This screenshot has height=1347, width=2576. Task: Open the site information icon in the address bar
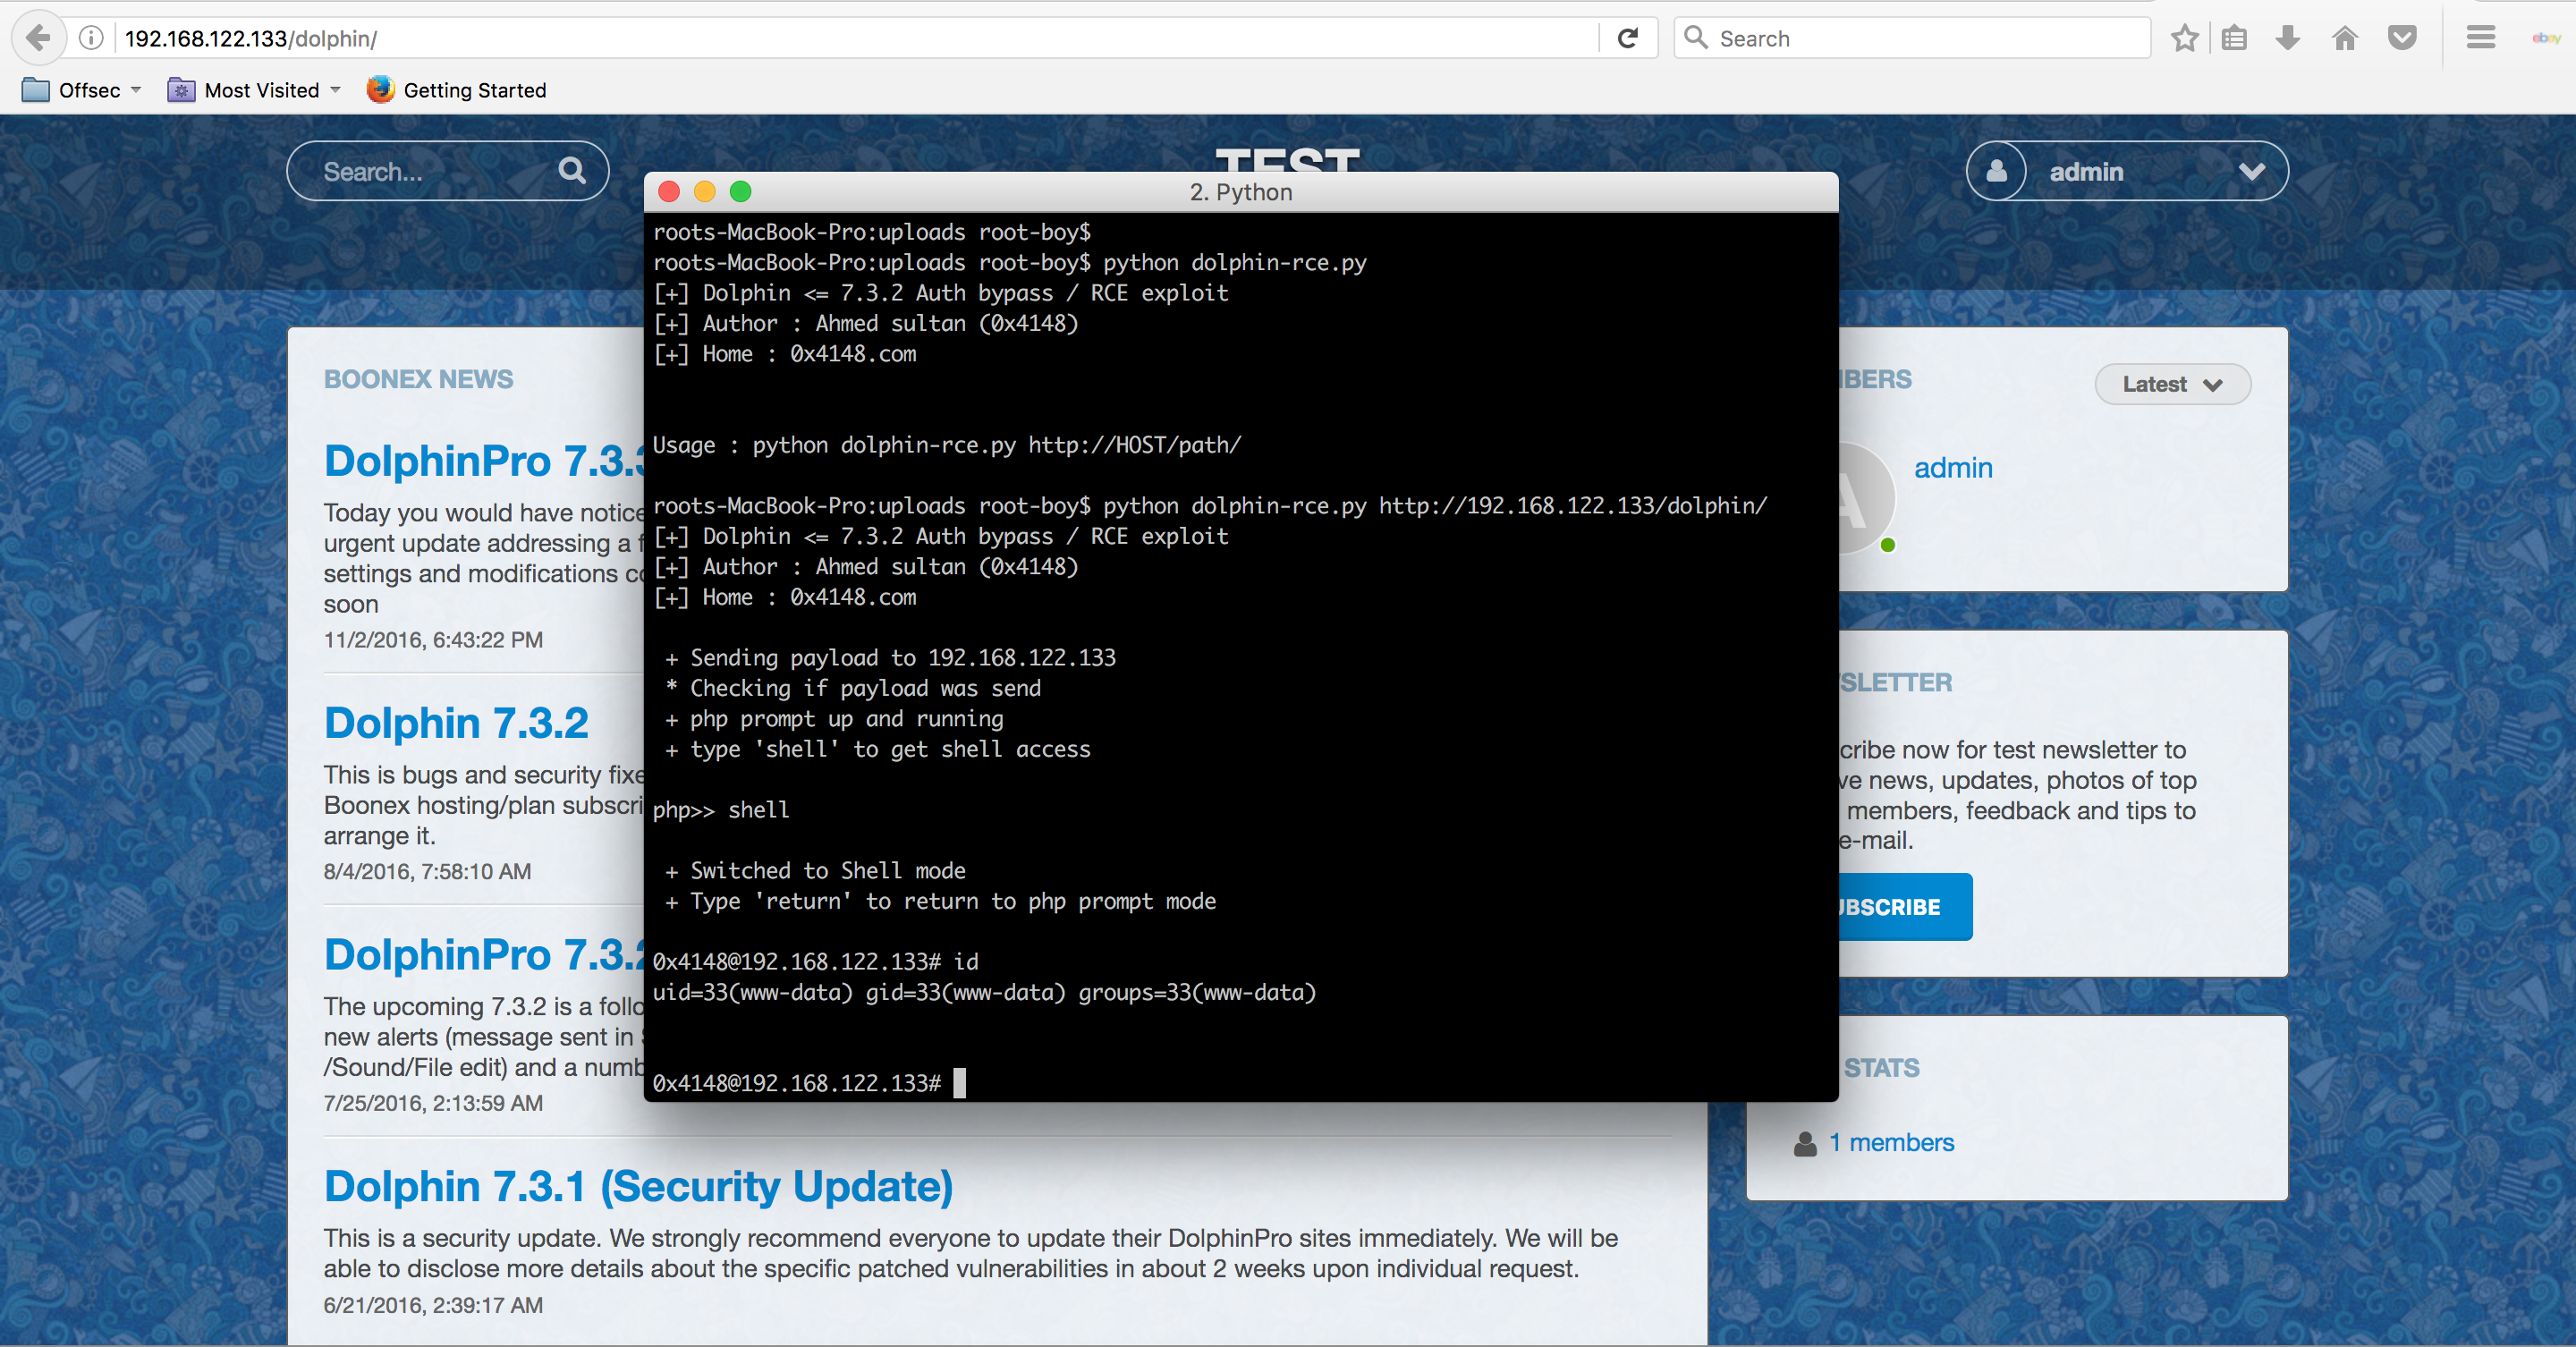(x=91, y=38)
